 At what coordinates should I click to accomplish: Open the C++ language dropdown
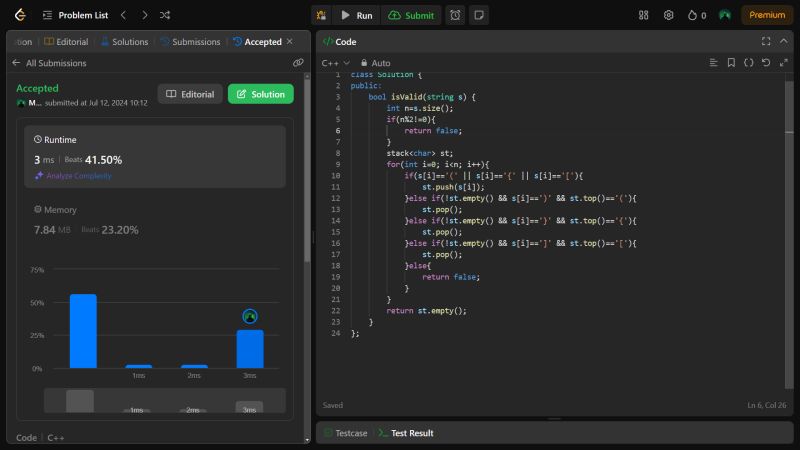(x=335, y=62)
